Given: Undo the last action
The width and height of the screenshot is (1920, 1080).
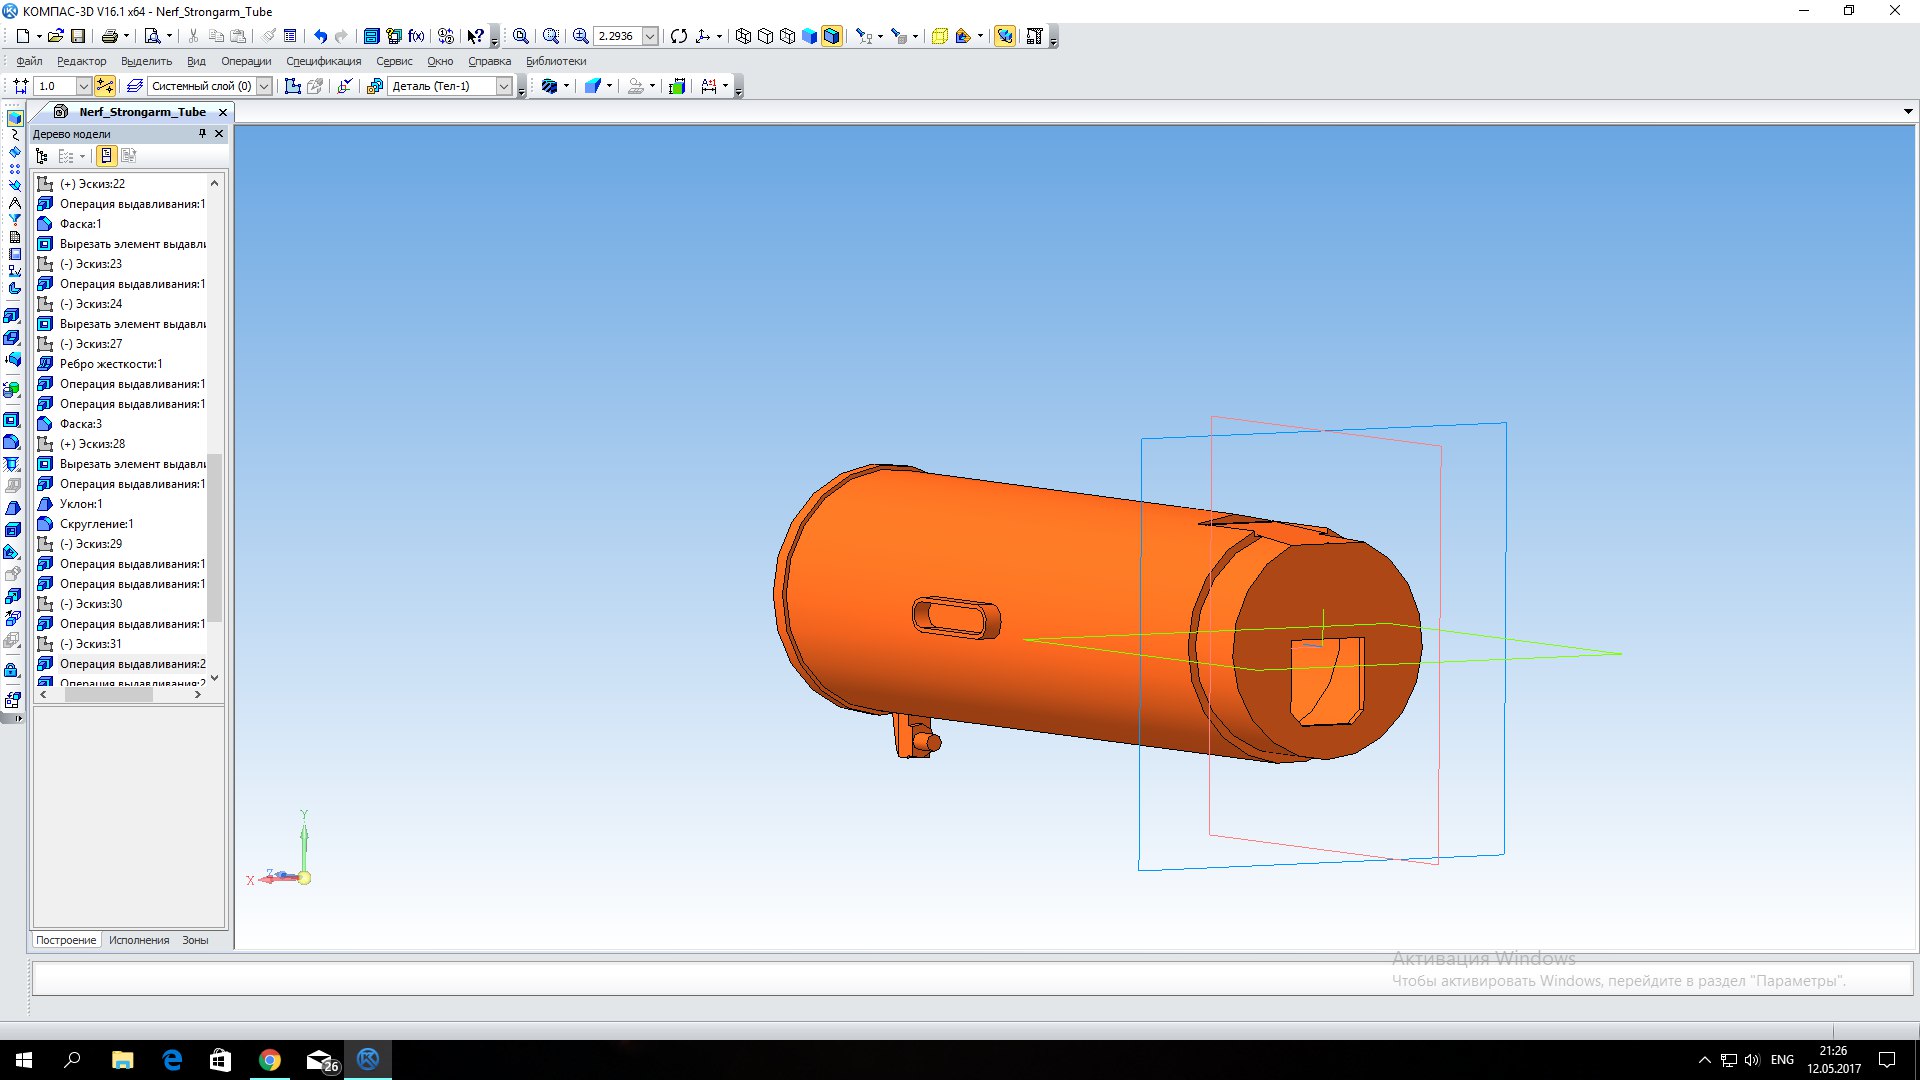Looking at the screenshot, I should tap(320, 36).
